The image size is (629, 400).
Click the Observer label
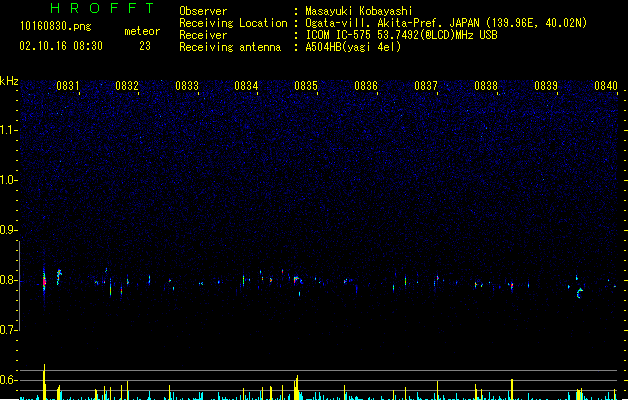[x=203, y=11]
